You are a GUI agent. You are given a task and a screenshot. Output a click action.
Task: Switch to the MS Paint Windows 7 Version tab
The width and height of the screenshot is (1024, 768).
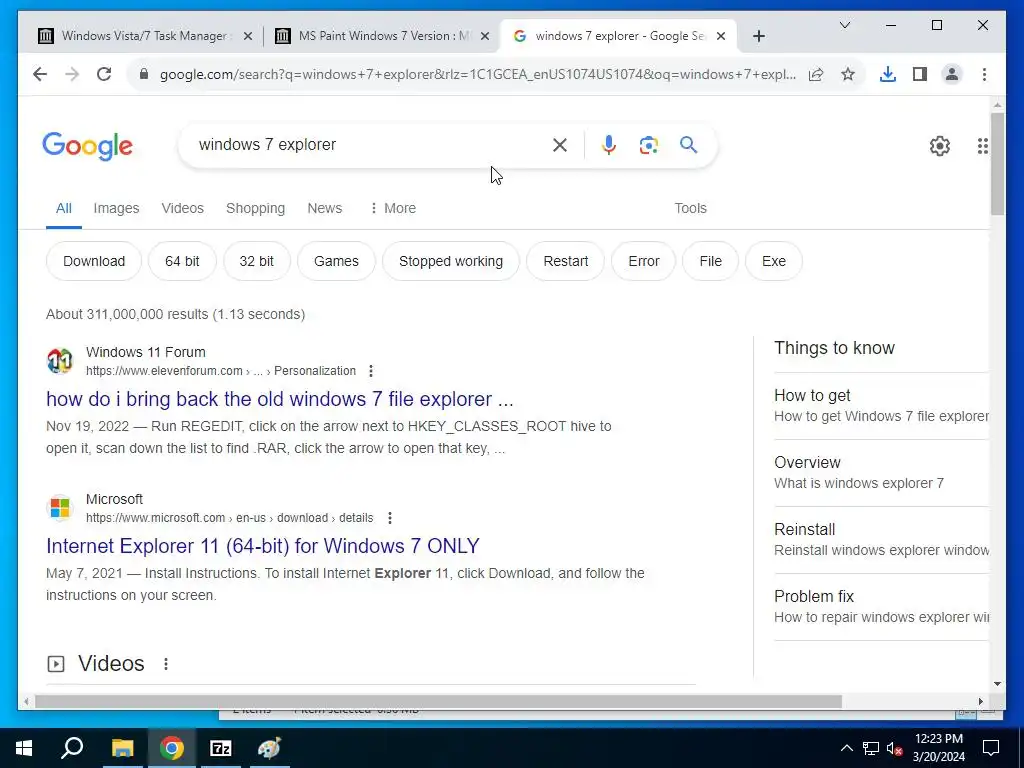[382, 36]
